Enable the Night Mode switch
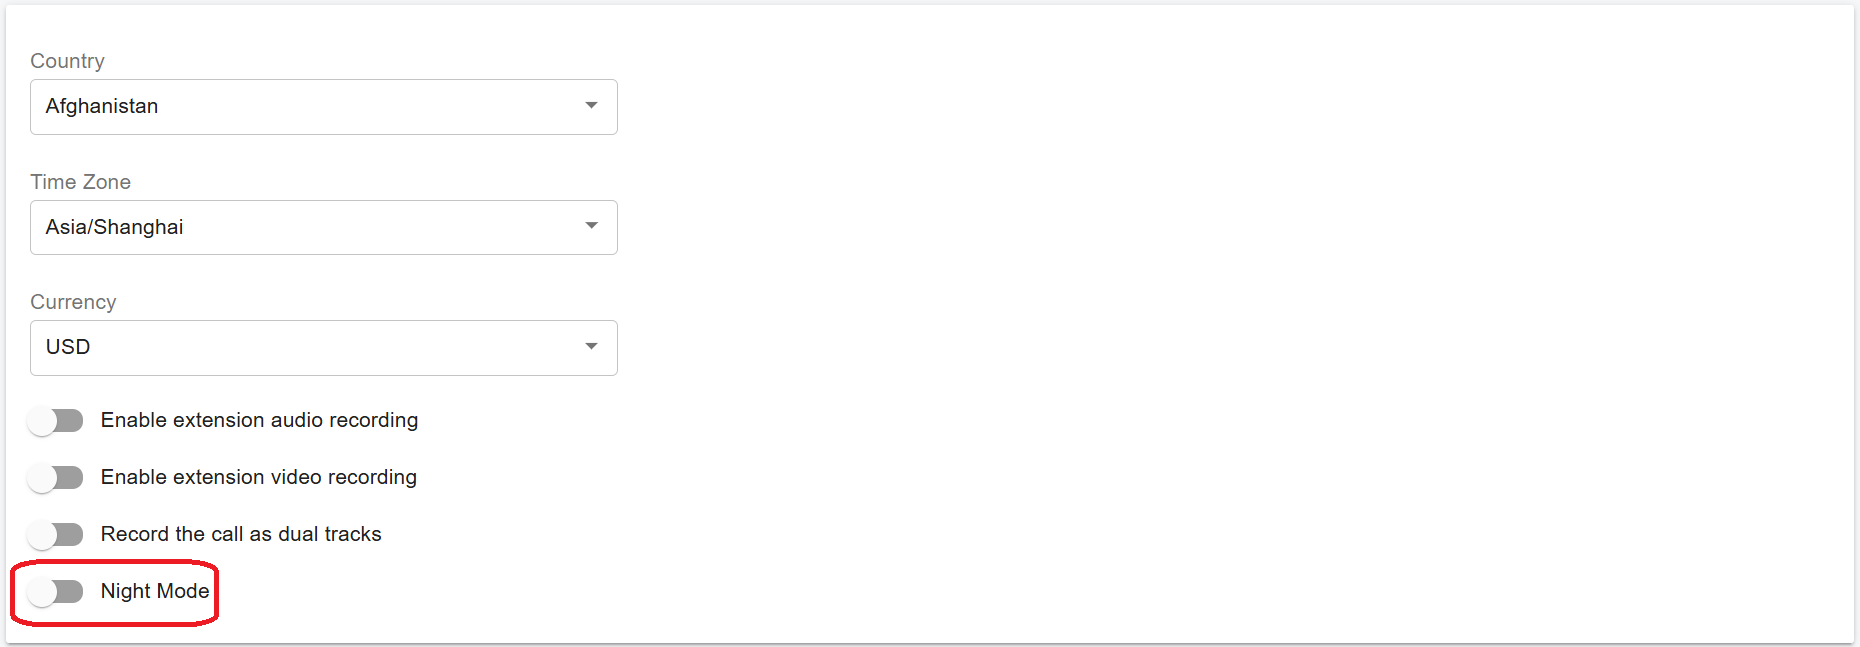The width and height of the screenshot is (1860, 647). pos(56,592)
